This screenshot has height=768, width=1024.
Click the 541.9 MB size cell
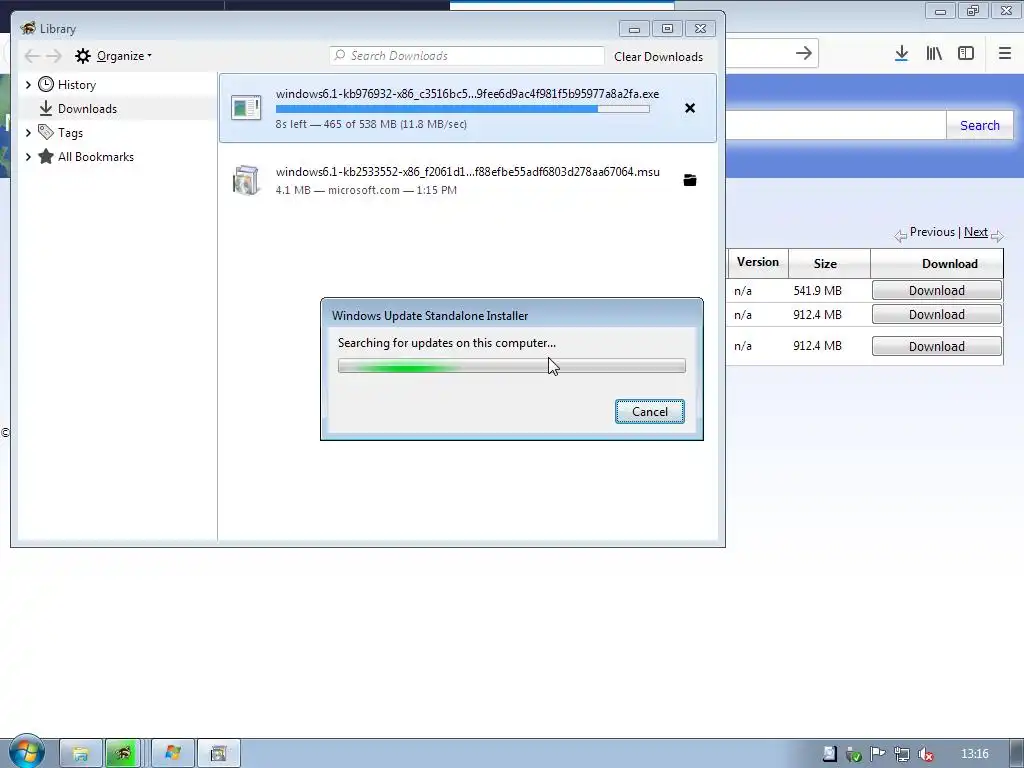(x=818, y=291)
